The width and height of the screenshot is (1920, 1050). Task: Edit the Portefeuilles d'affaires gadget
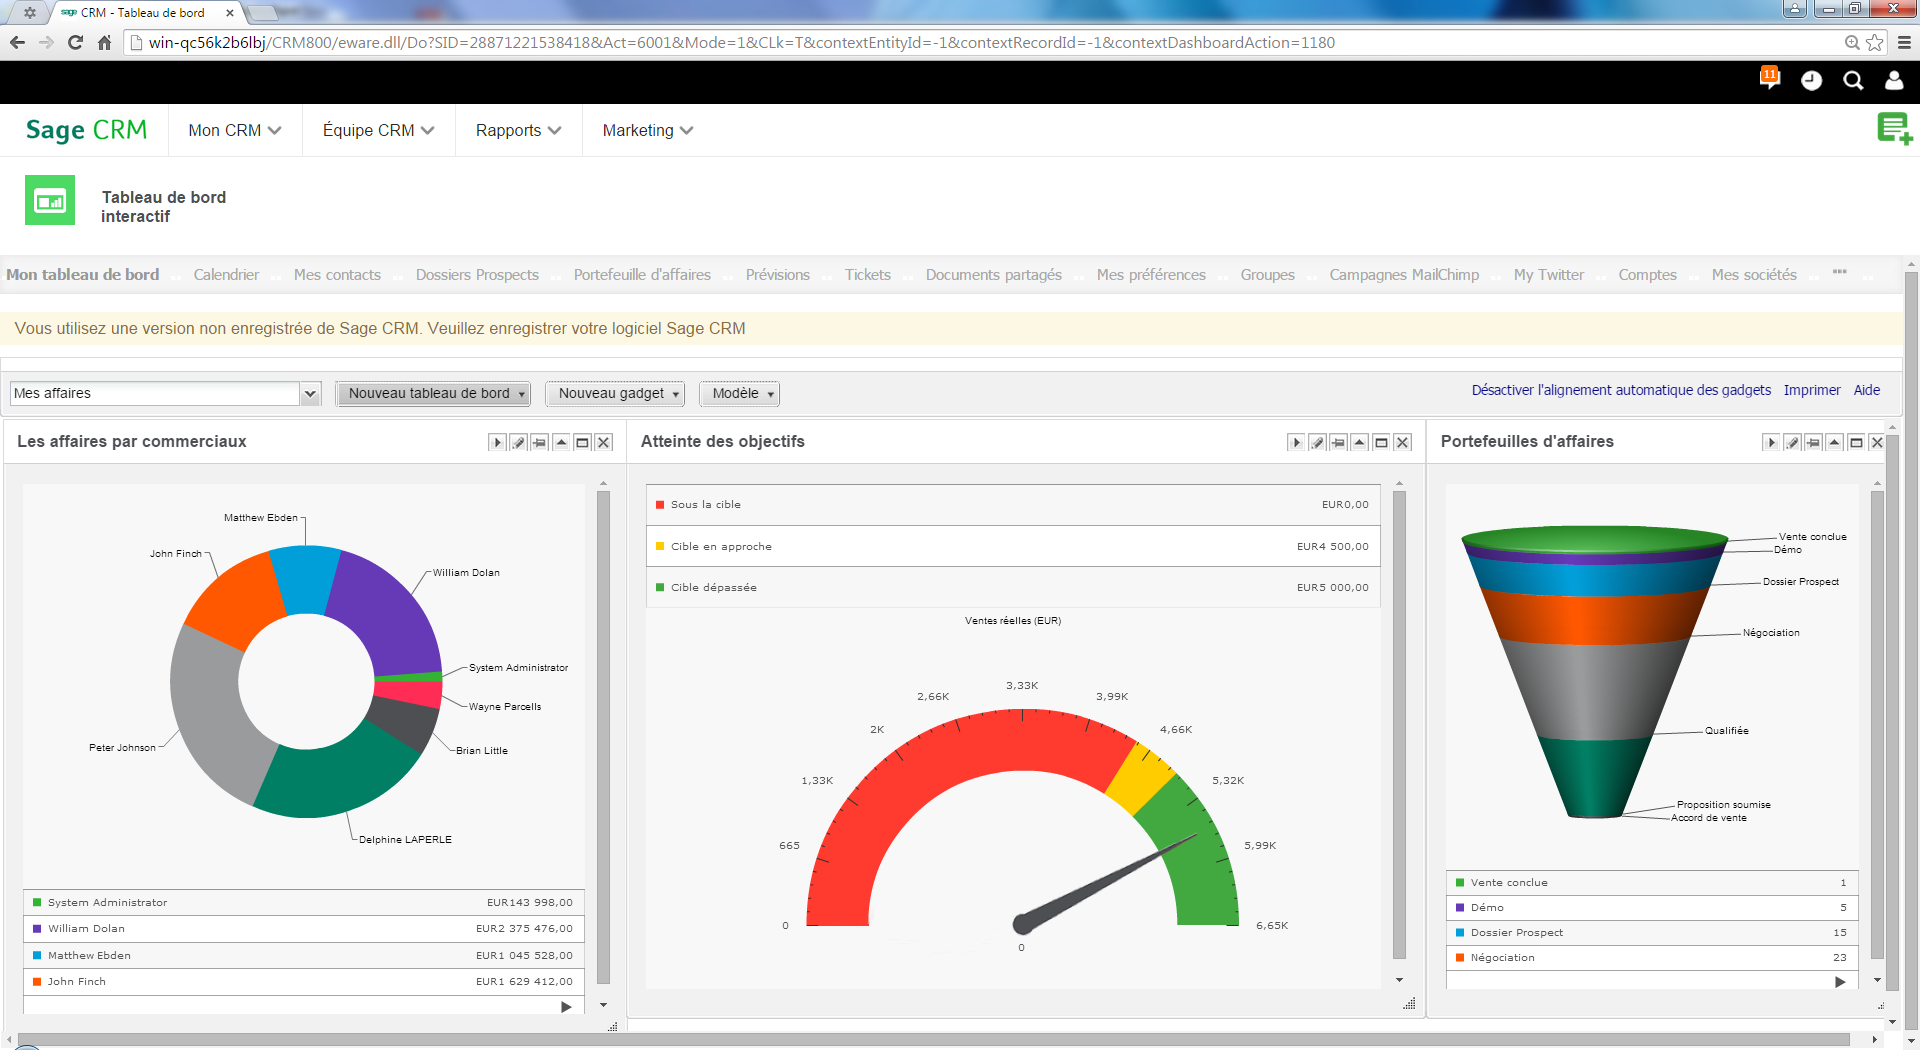point(1792,442)
